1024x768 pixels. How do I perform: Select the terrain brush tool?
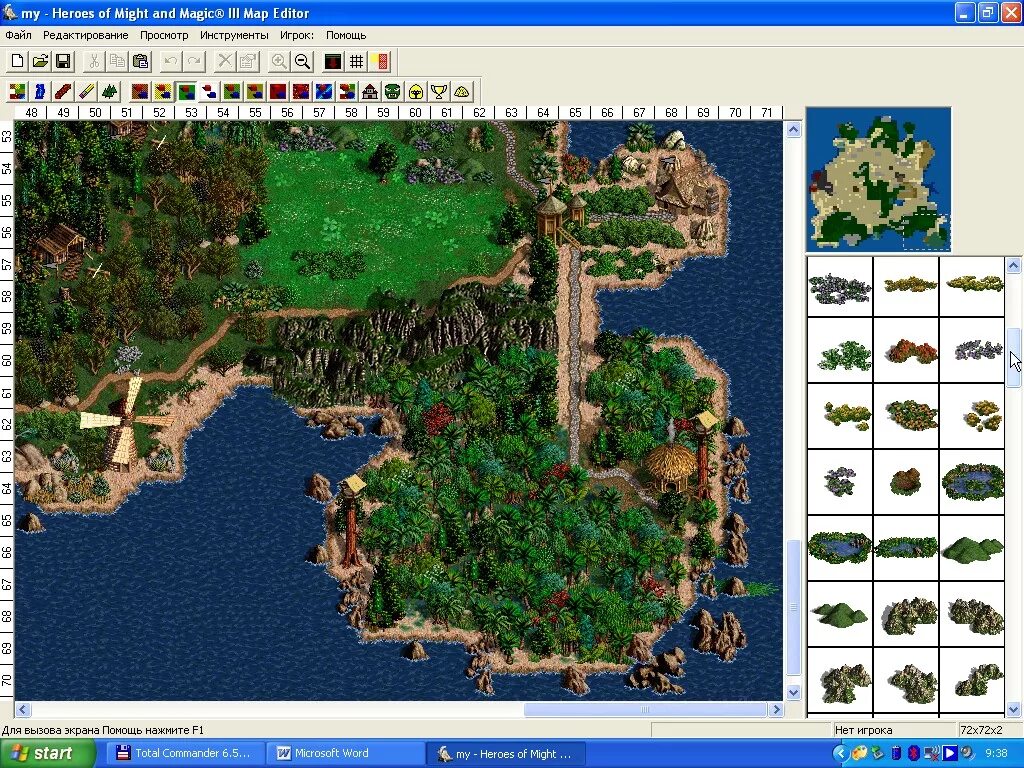point(18,91)
